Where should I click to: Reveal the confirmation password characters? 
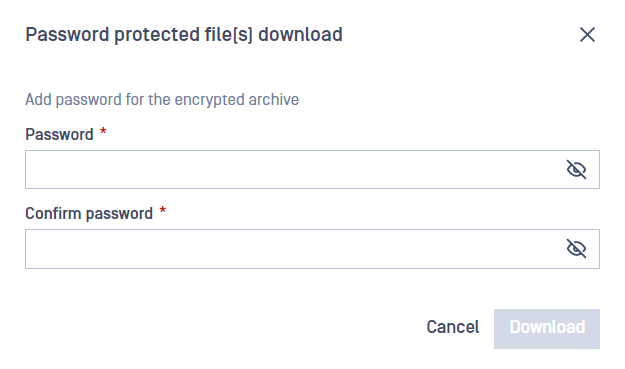click(576, 249)
